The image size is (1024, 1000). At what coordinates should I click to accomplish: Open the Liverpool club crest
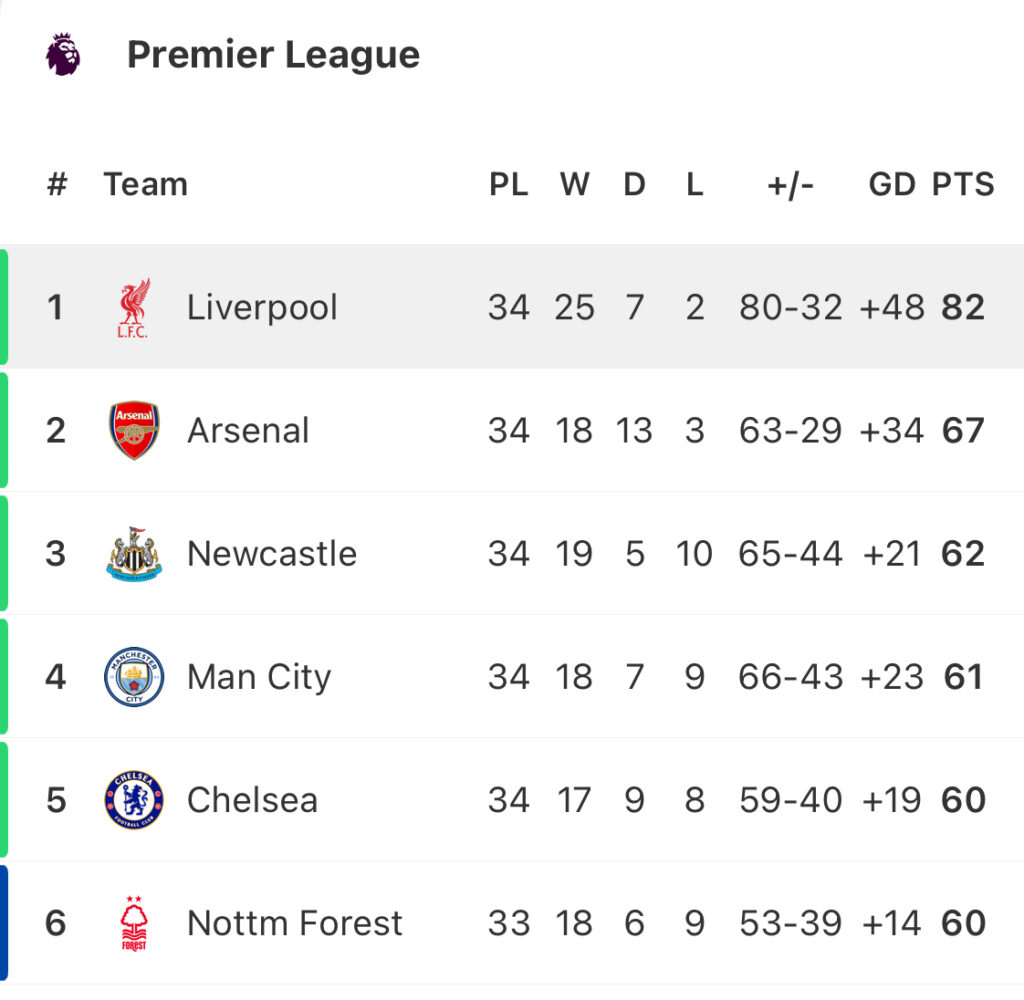[134, 308]
